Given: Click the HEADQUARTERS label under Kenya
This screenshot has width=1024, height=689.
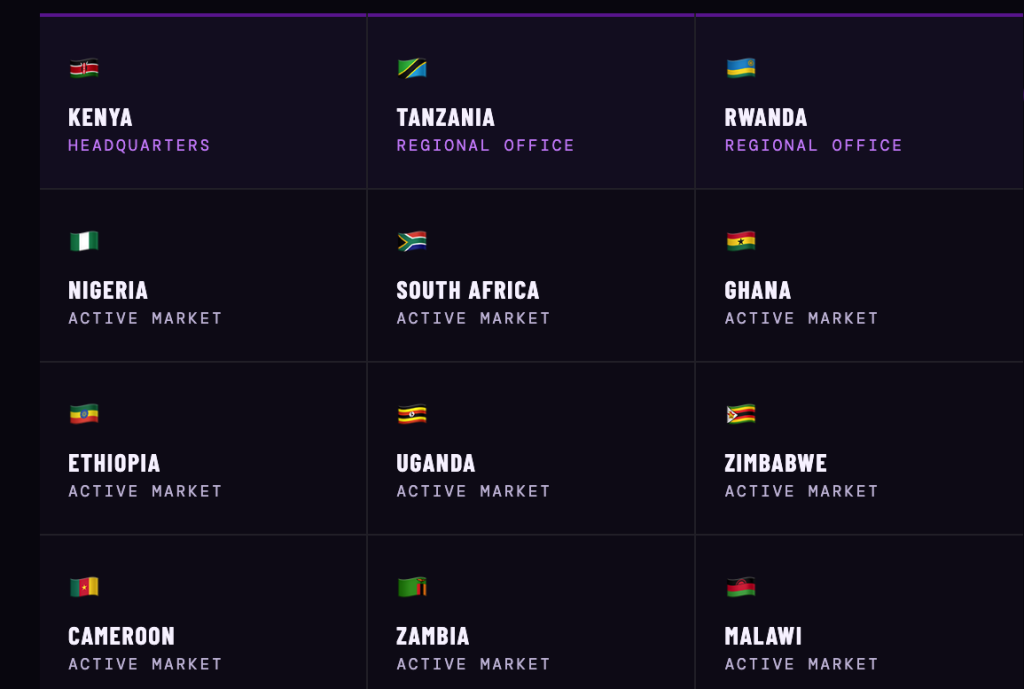Looking at the screenshot, I should pyautogui.click(x=139, y=146).
